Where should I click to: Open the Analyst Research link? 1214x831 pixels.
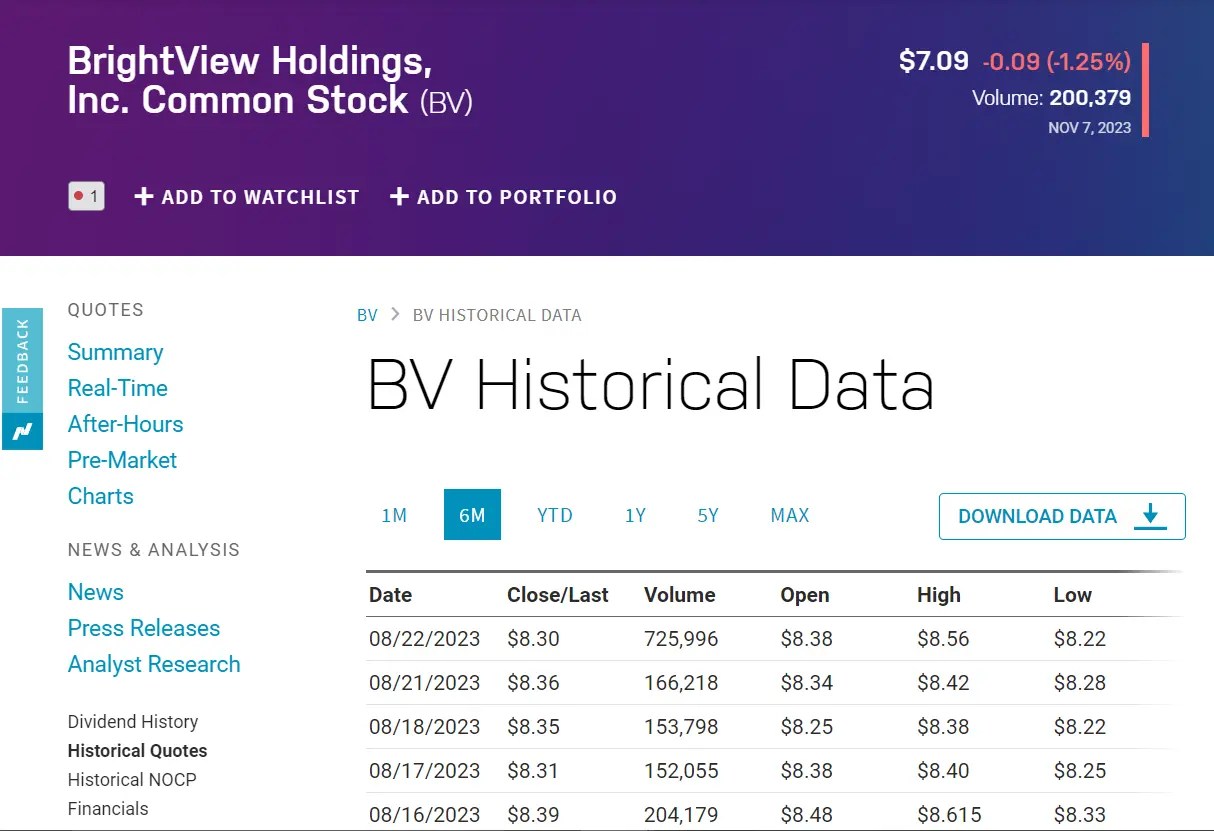pos(154,663)
